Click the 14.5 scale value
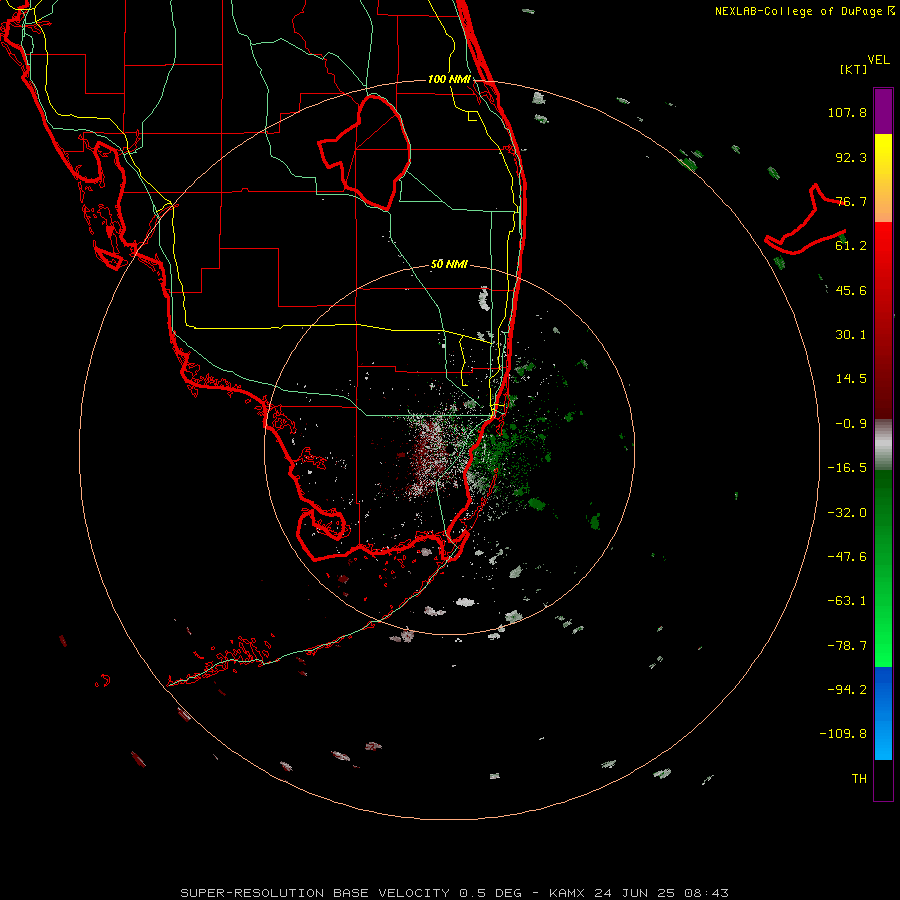Viewport: 900px width, 900px height. pos(851,379)
